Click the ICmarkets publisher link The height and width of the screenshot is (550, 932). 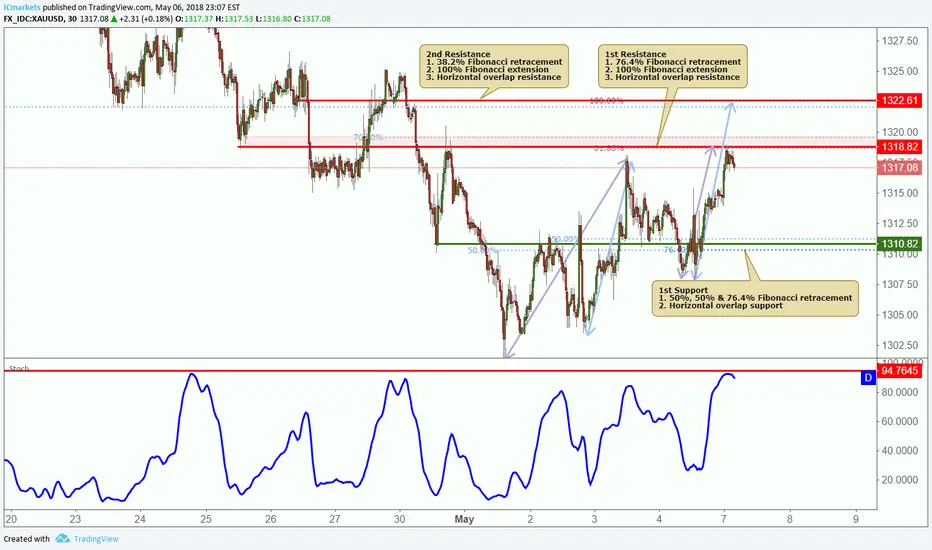pyautogui.click(x=22, y=7)
